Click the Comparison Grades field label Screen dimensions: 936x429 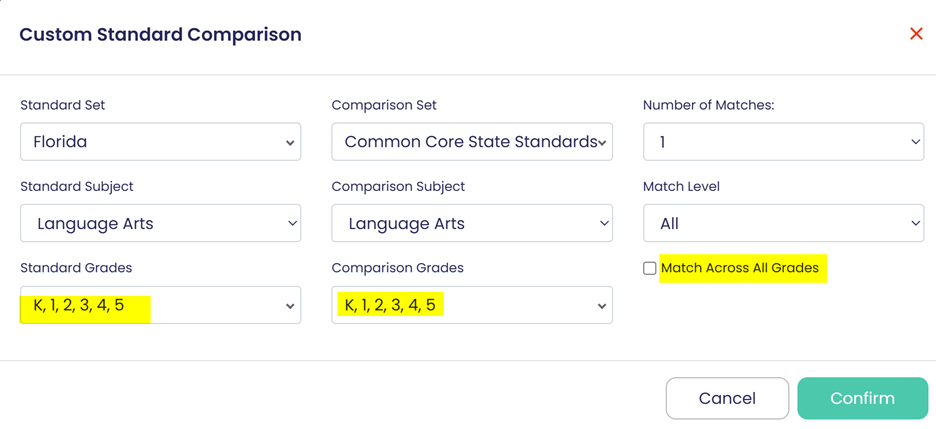(397, 268)
